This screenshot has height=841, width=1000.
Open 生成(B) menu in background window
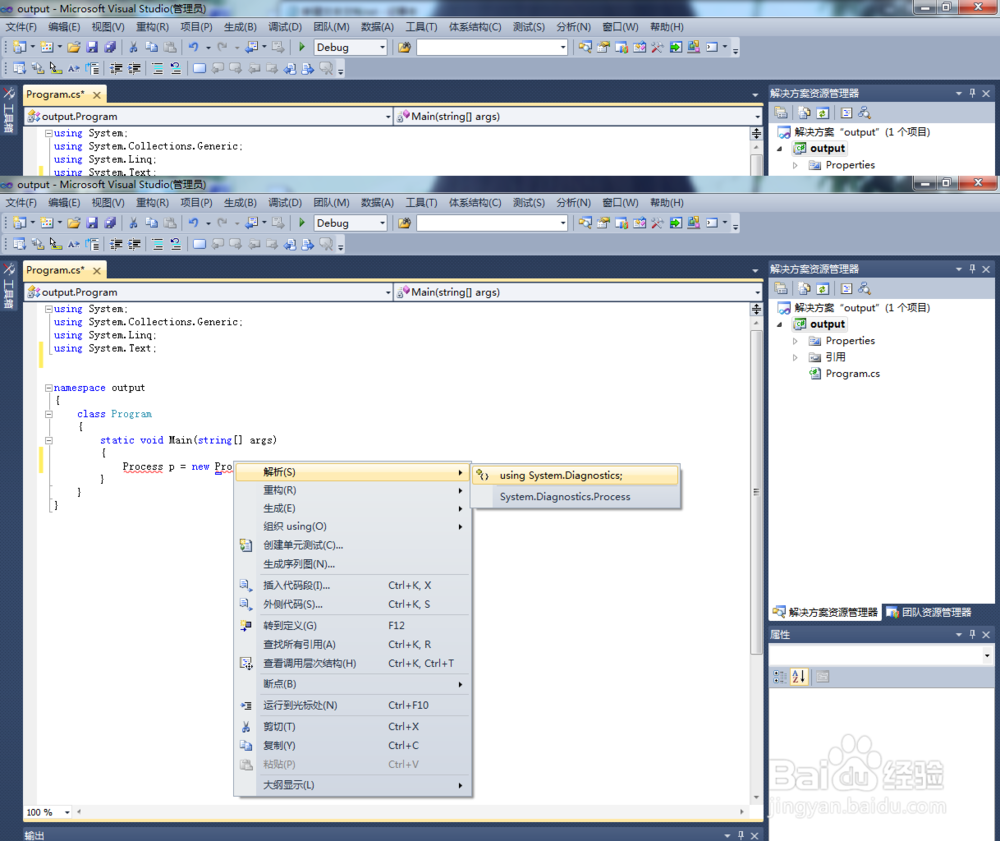(240, 27)
